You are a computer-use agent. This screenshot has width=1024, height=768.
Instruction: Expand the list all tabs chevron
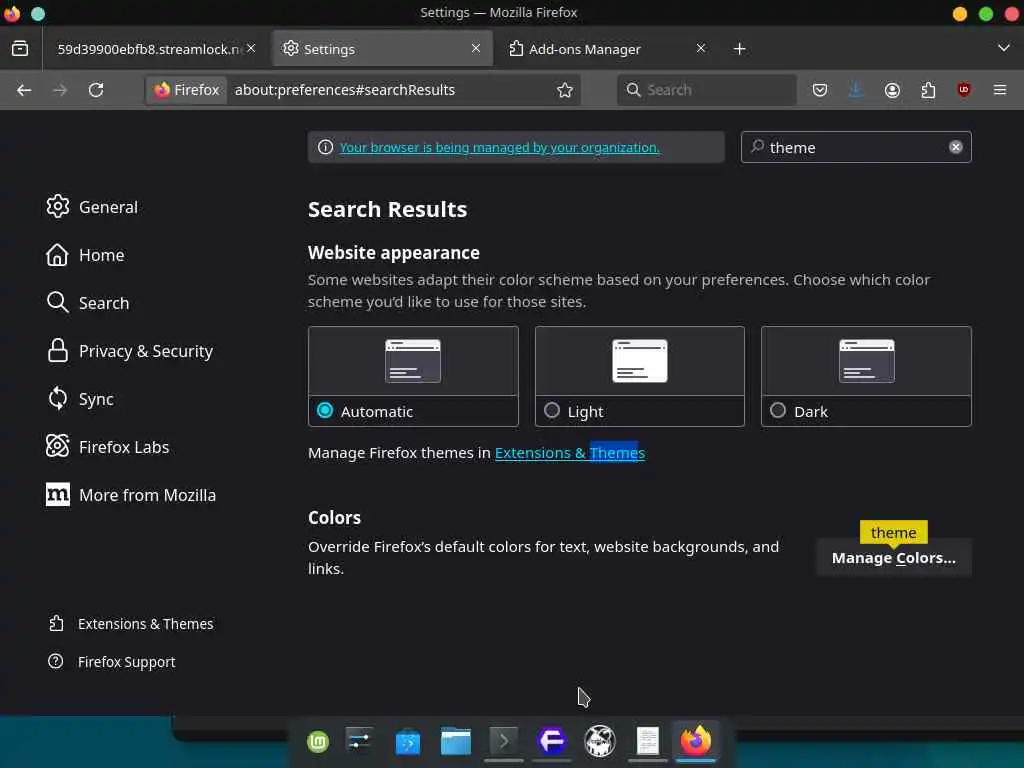pyautogui.click(x=1004, y=48)
